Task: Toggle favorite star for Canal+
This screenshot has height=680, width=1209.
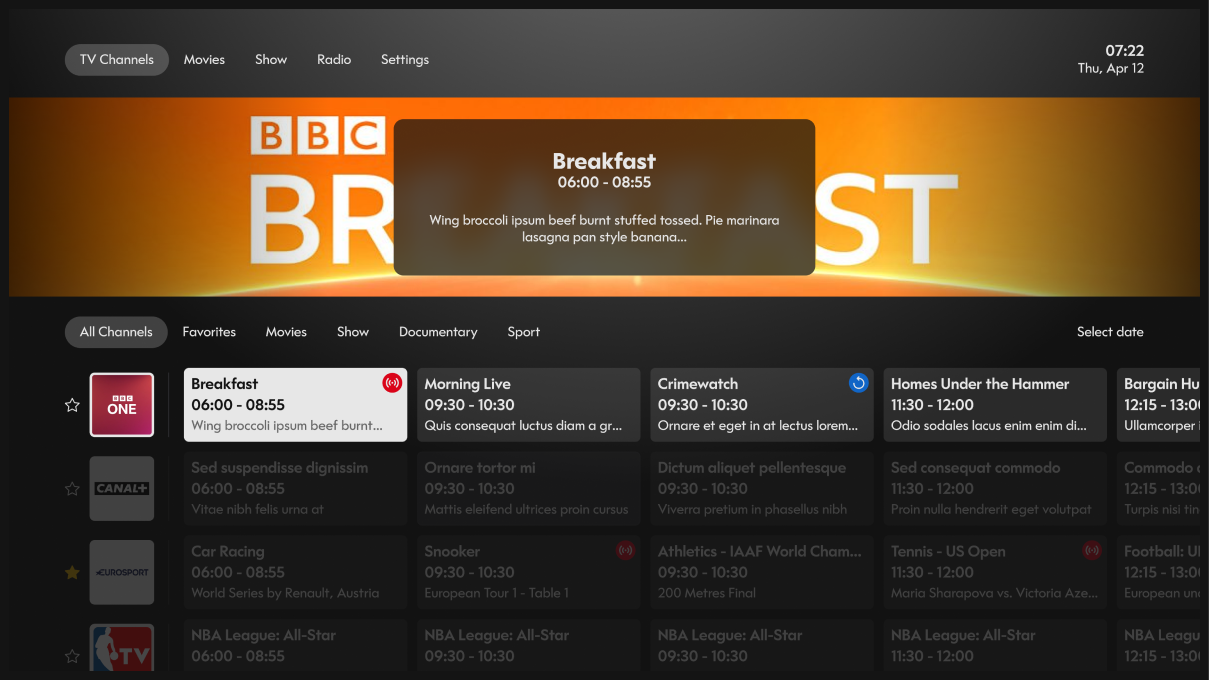Action: [72, 489]
